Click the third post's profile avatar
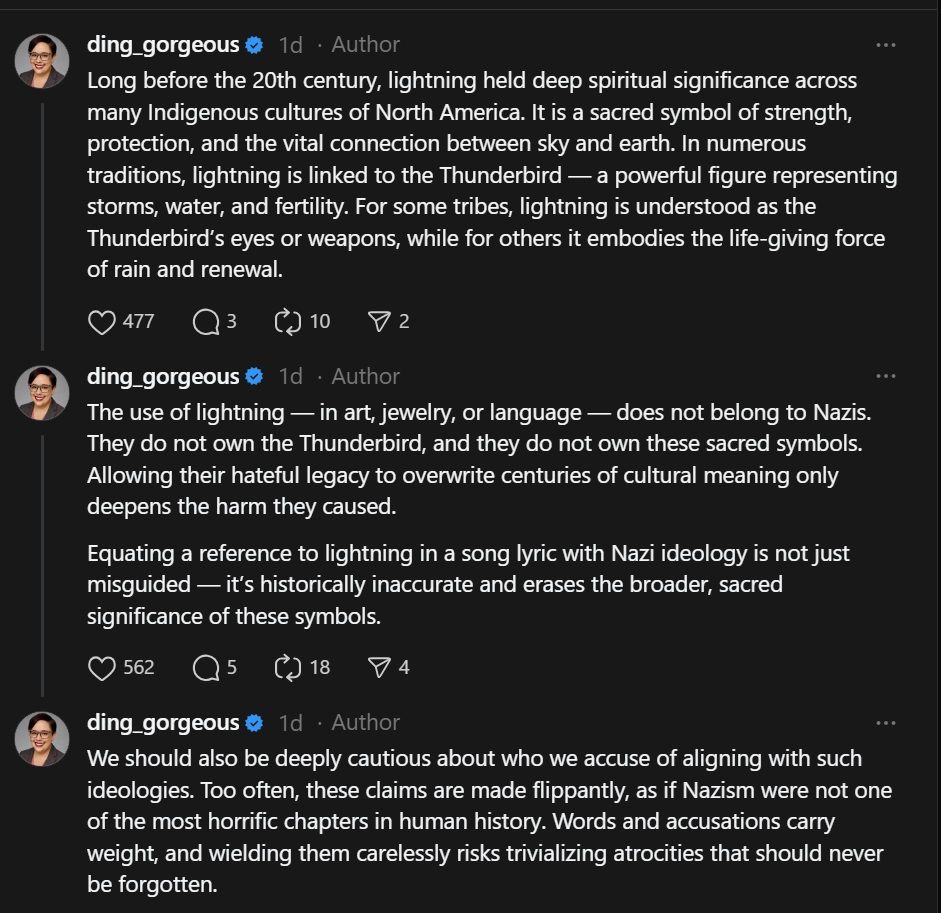Image resolution: width=941 pixels, height=913 pixels. 42,738
